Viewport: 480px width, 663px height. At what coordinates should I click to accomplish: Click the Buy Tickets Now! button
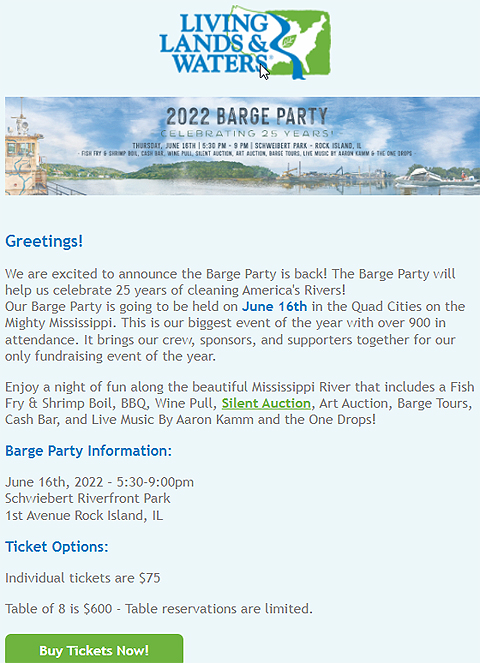(x=94, y=649)
